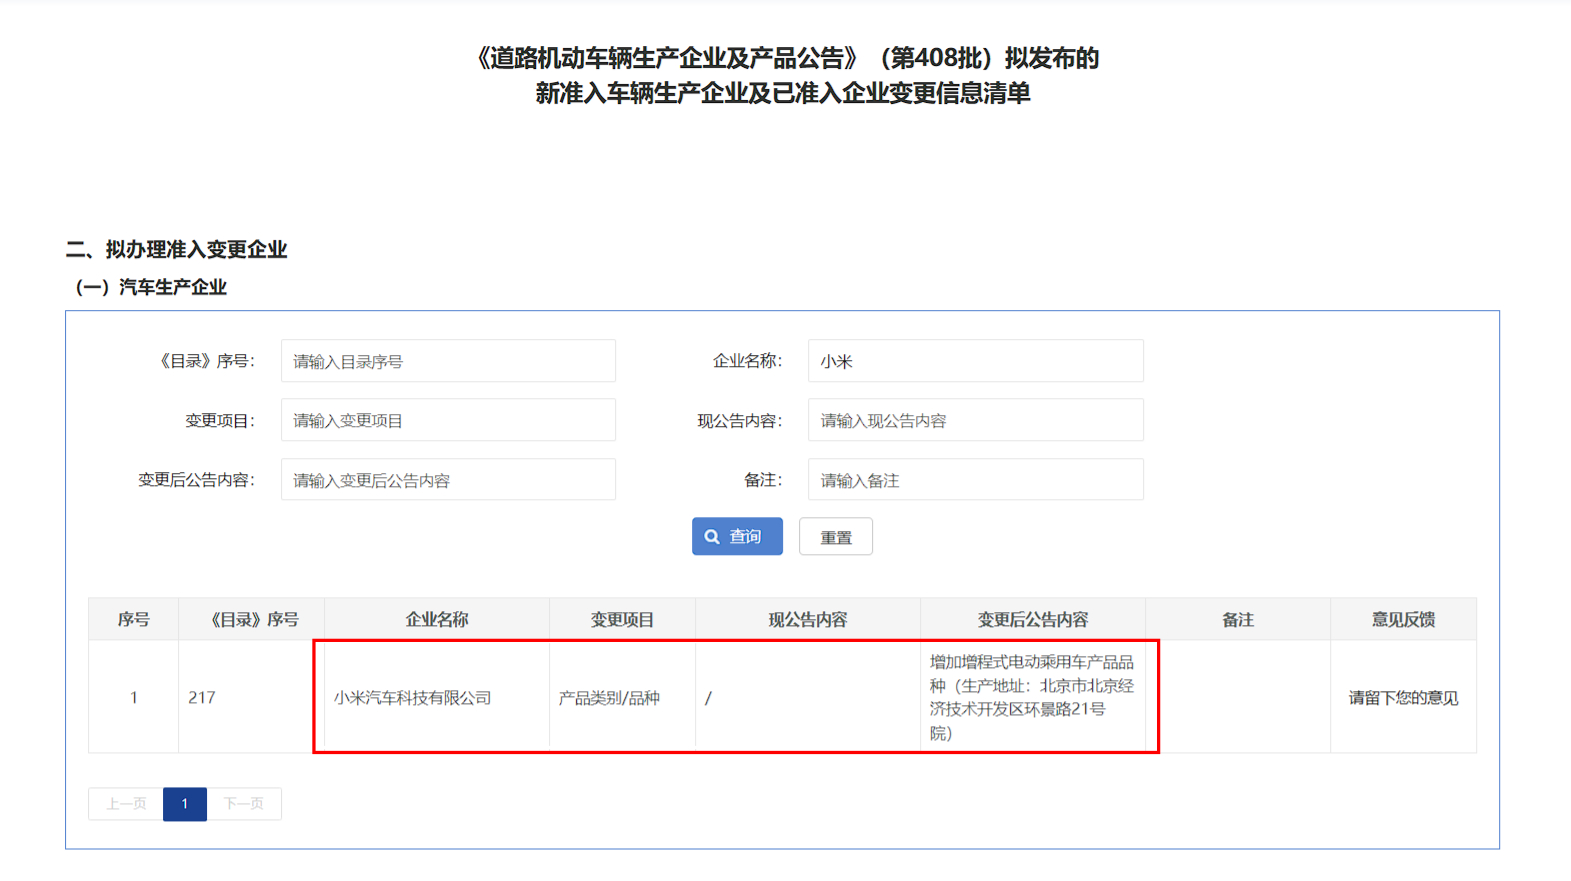Image resolution: width=1571 pixels, height=881 pixels.
Task: Go to next page 下一页
Action: 244,804
